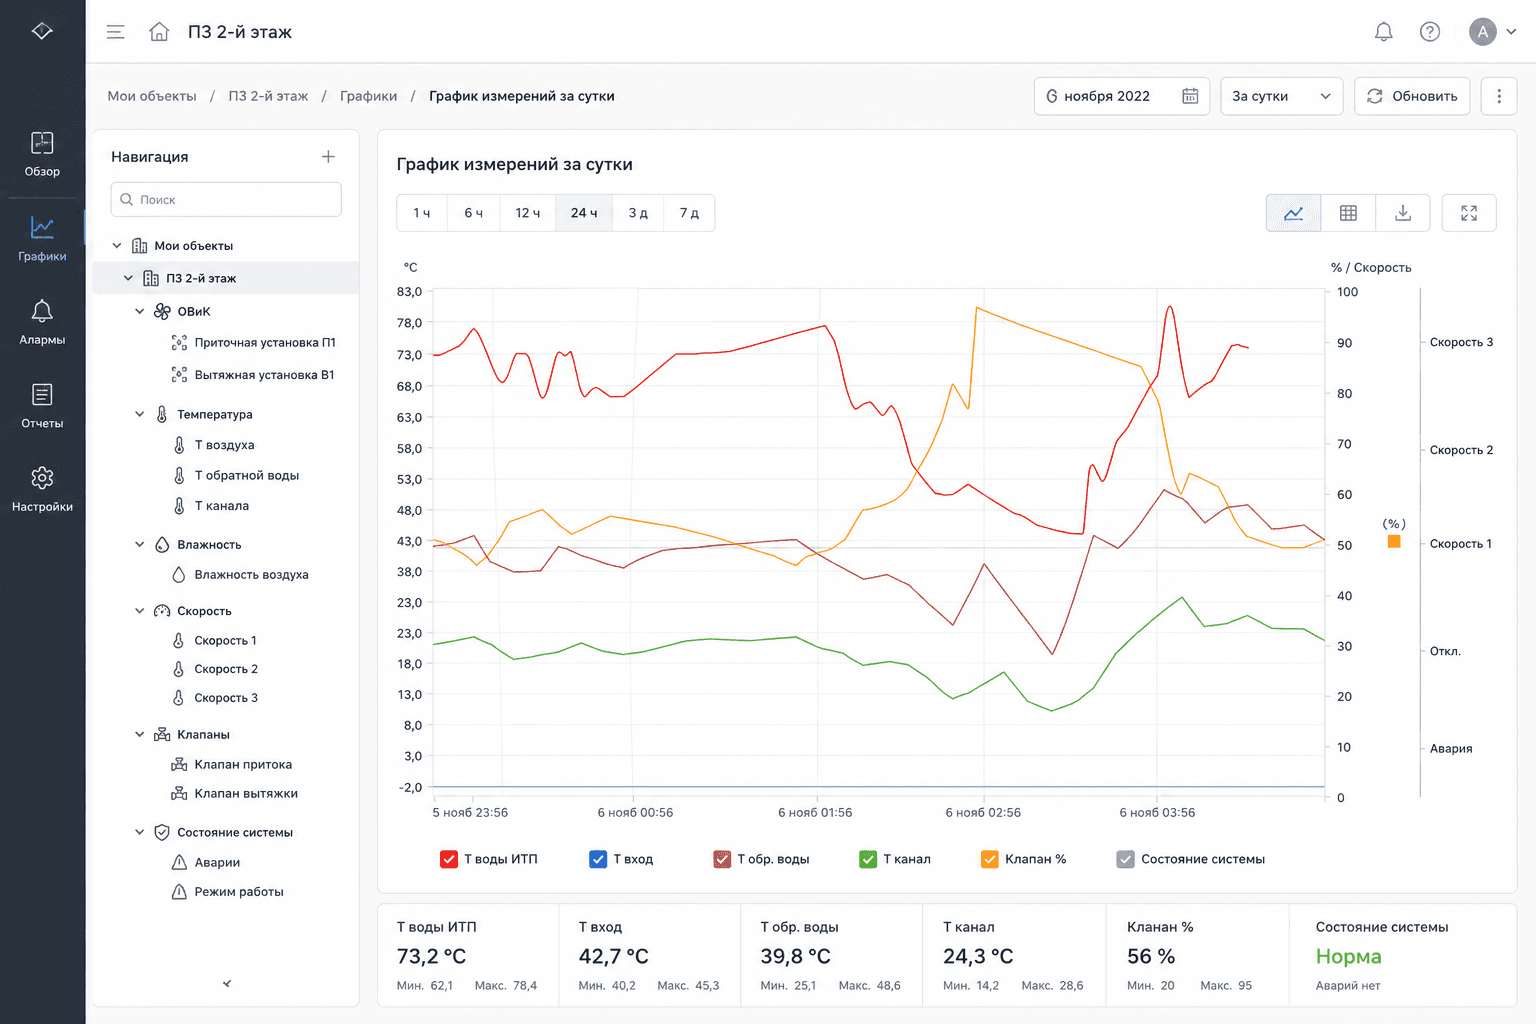This screenshot has height=1024, width=1536.
Task: Toggle Т канал series checkbox
Action: pyautogui.click(x=868, y=859)
